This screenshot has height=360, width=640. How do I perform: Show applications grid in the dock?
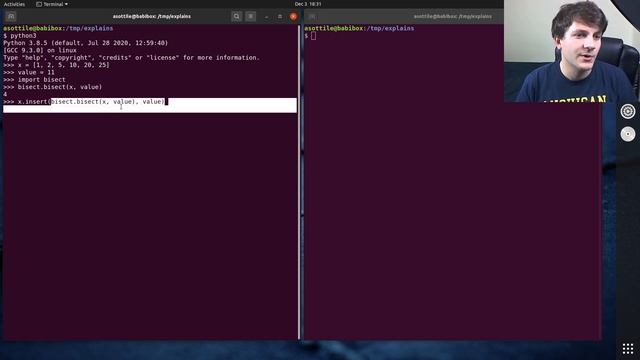pyautogui.click(x=628, y=348)
